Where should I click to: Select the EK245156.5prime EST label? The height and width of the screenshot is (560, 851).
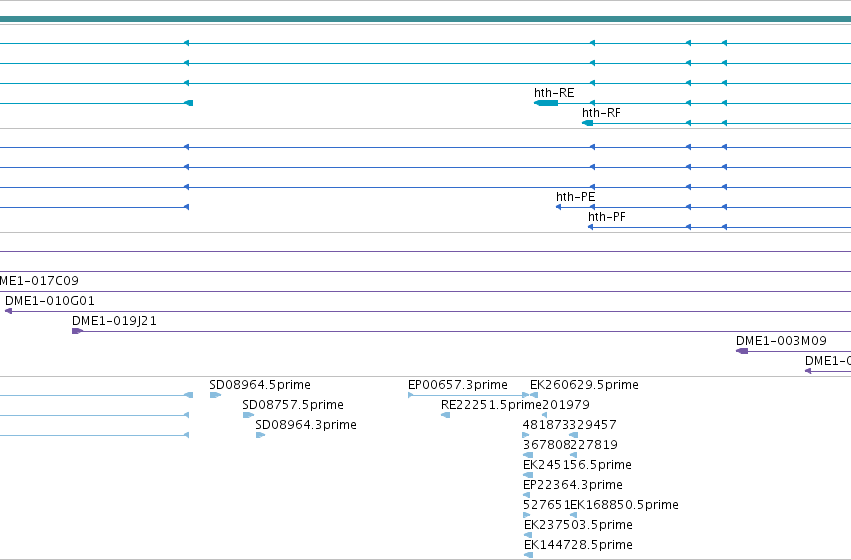pos(577,465)
